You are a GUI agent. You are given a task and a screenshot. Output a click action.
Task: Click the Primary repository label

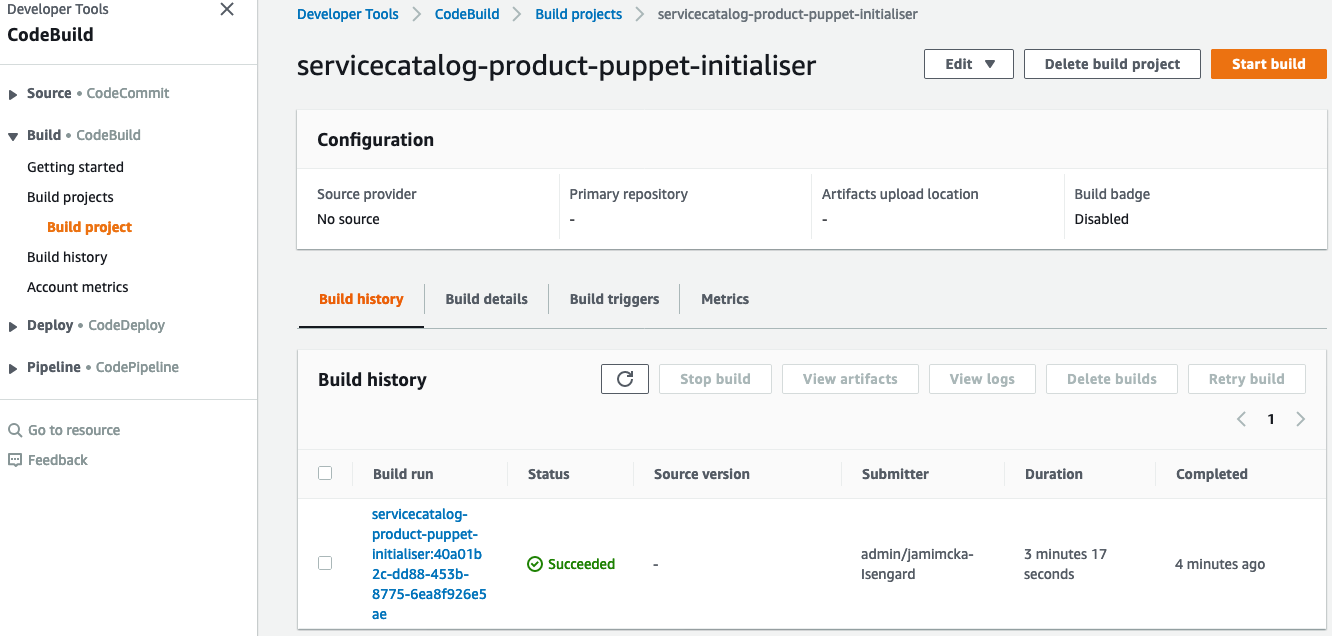pos(628,194)
